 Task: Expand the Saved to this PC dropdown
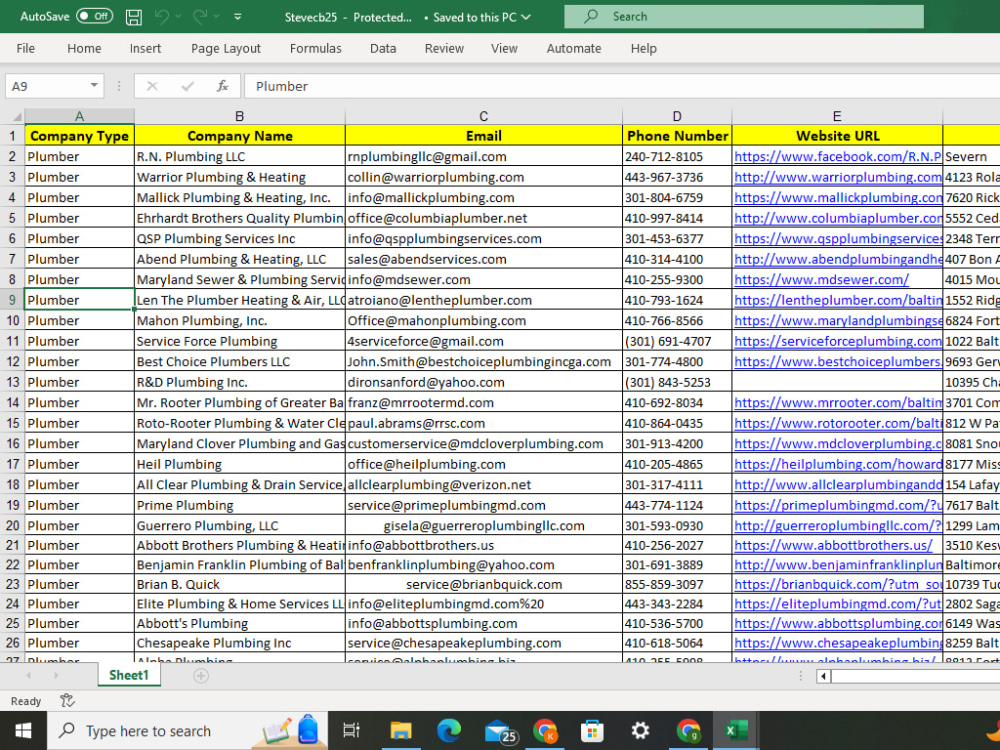526,17
